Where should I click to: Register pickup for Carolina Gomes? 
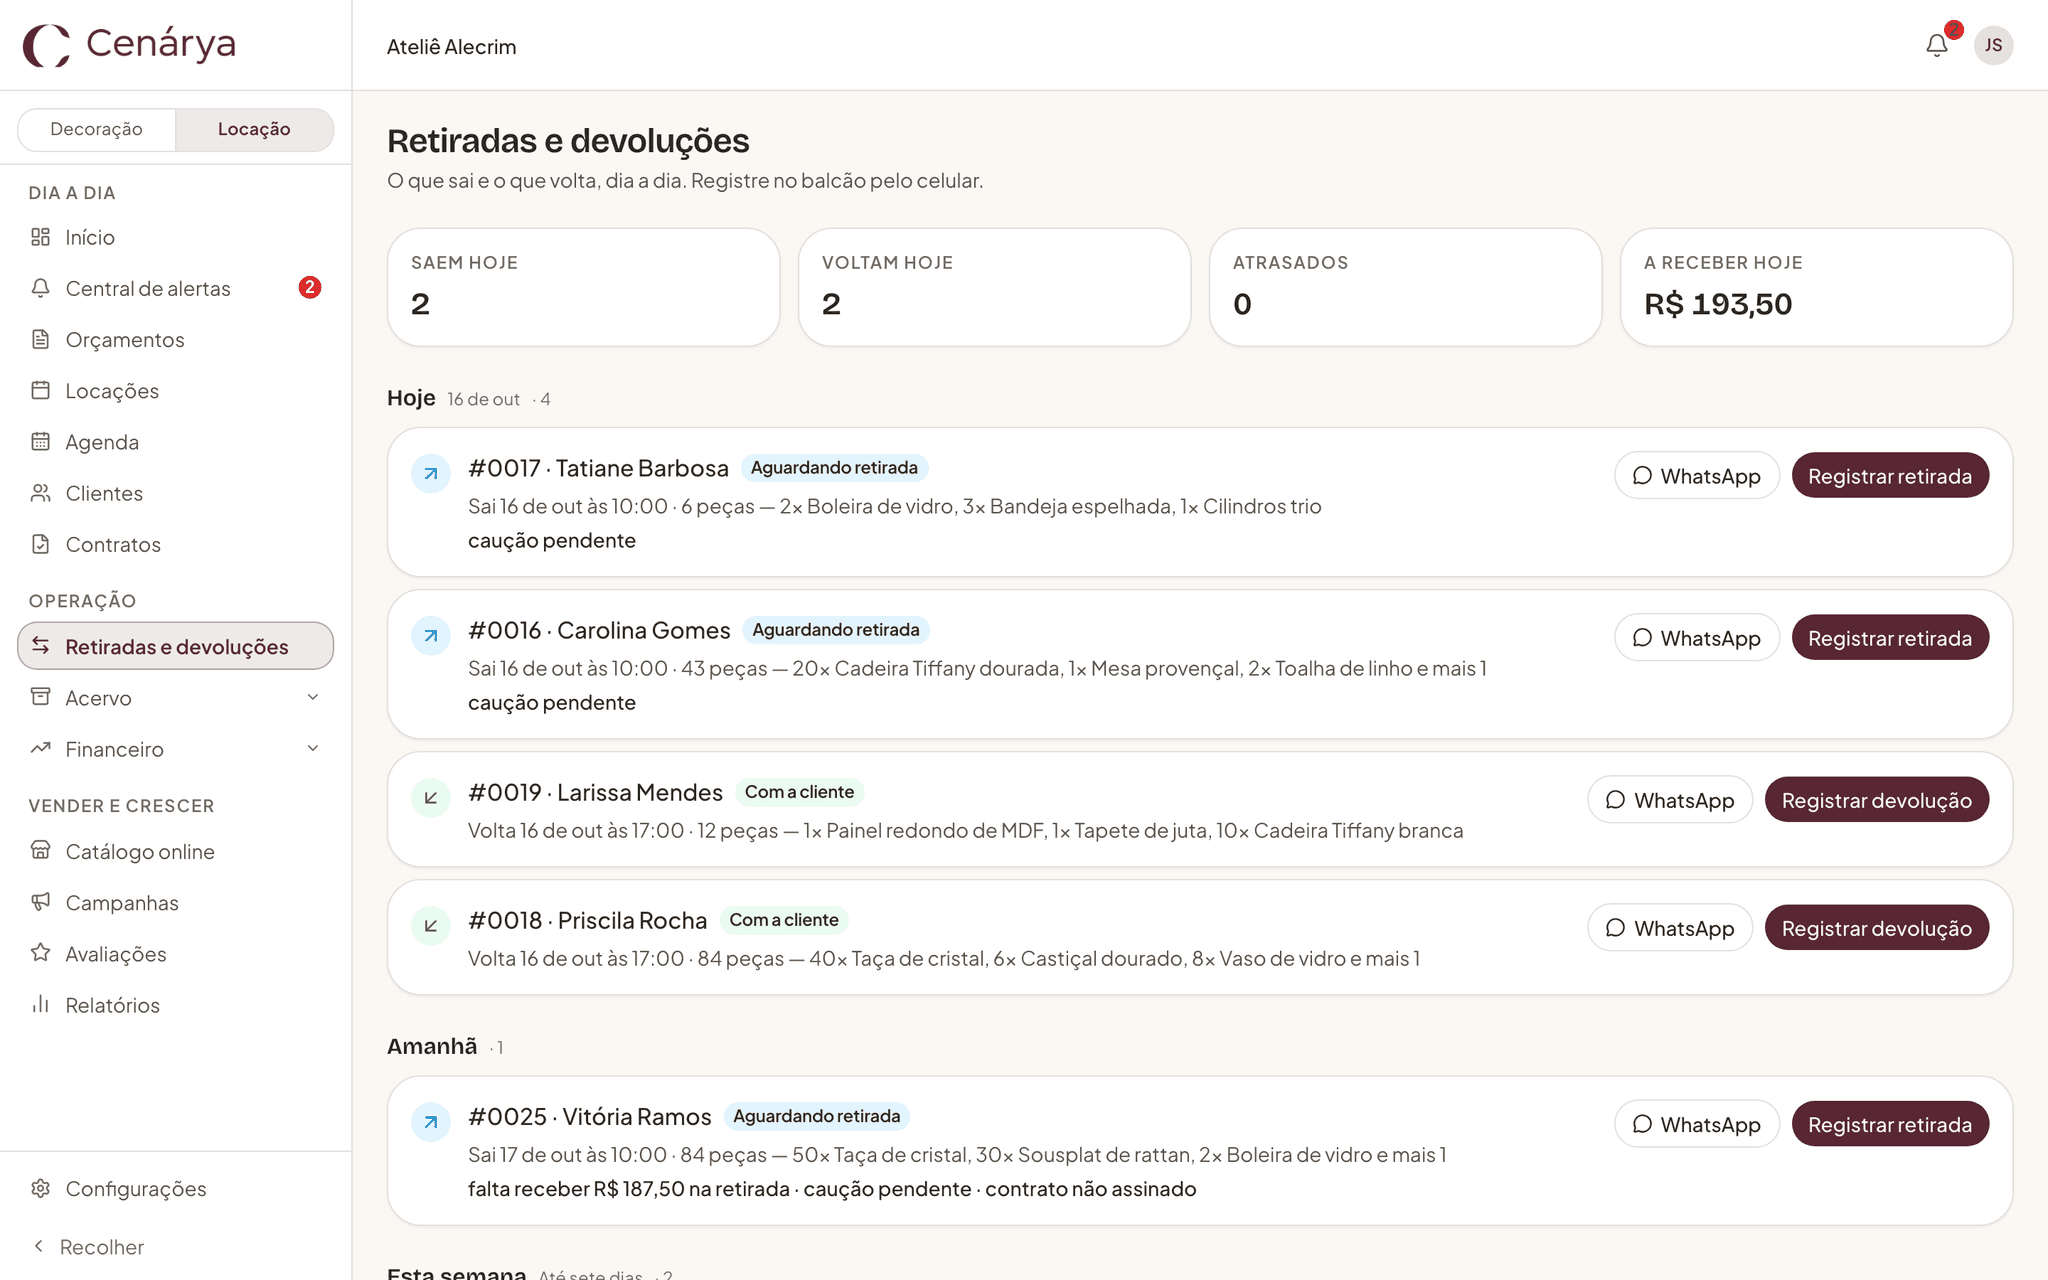(1890, 638)
